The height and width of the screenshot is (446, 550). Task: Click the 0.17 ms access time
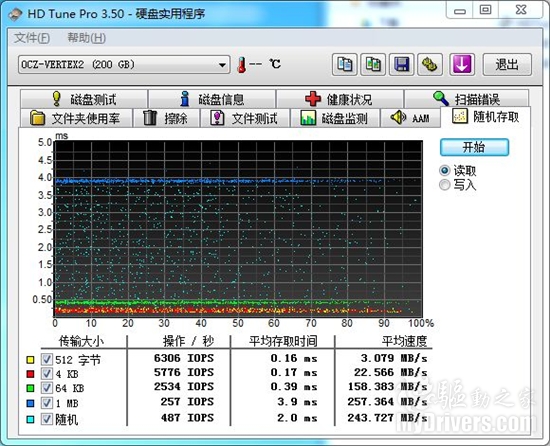294,372
